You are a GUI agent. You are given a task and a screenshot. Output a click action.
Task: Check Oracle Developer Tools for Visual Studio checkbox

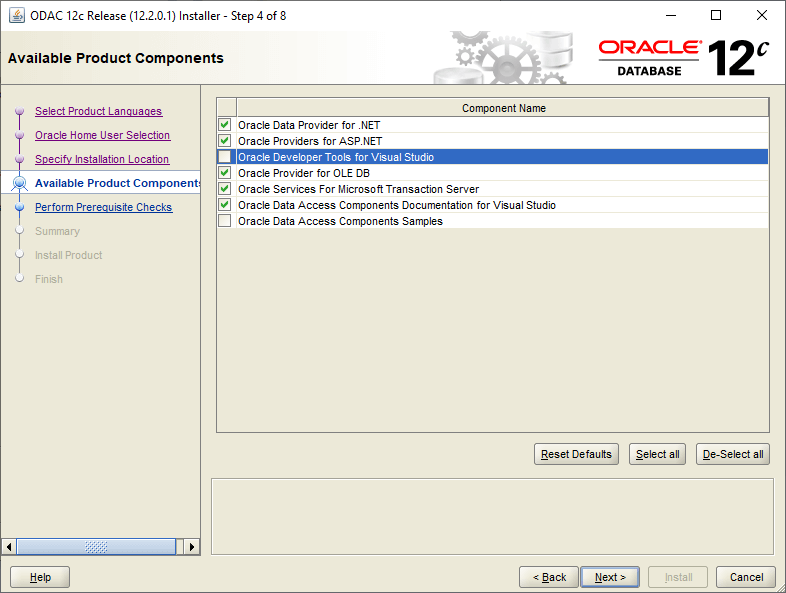tap(225, 156)
